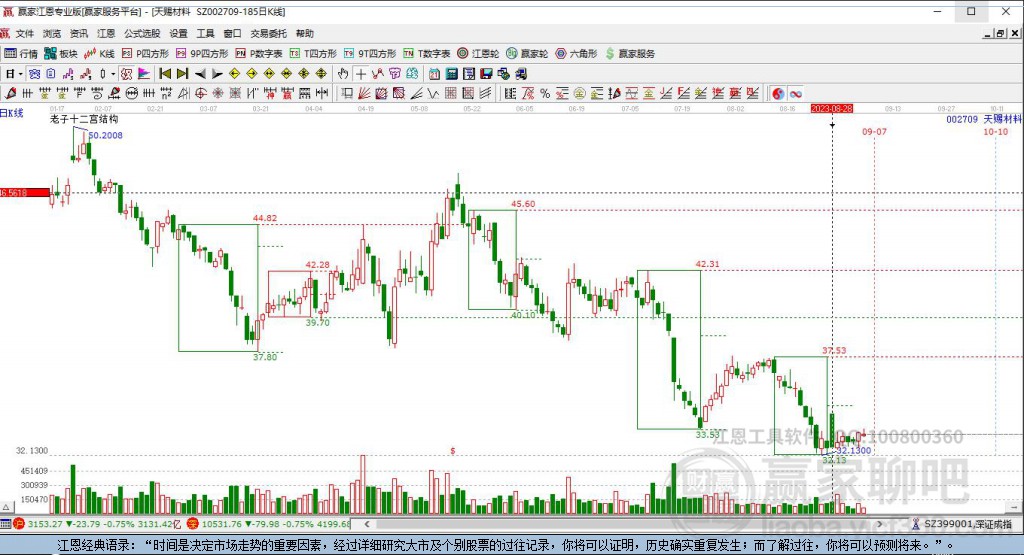The width and height of the screenshot is (1024, 555).
Task: Jump to the first bar
Action: (165, 74)
